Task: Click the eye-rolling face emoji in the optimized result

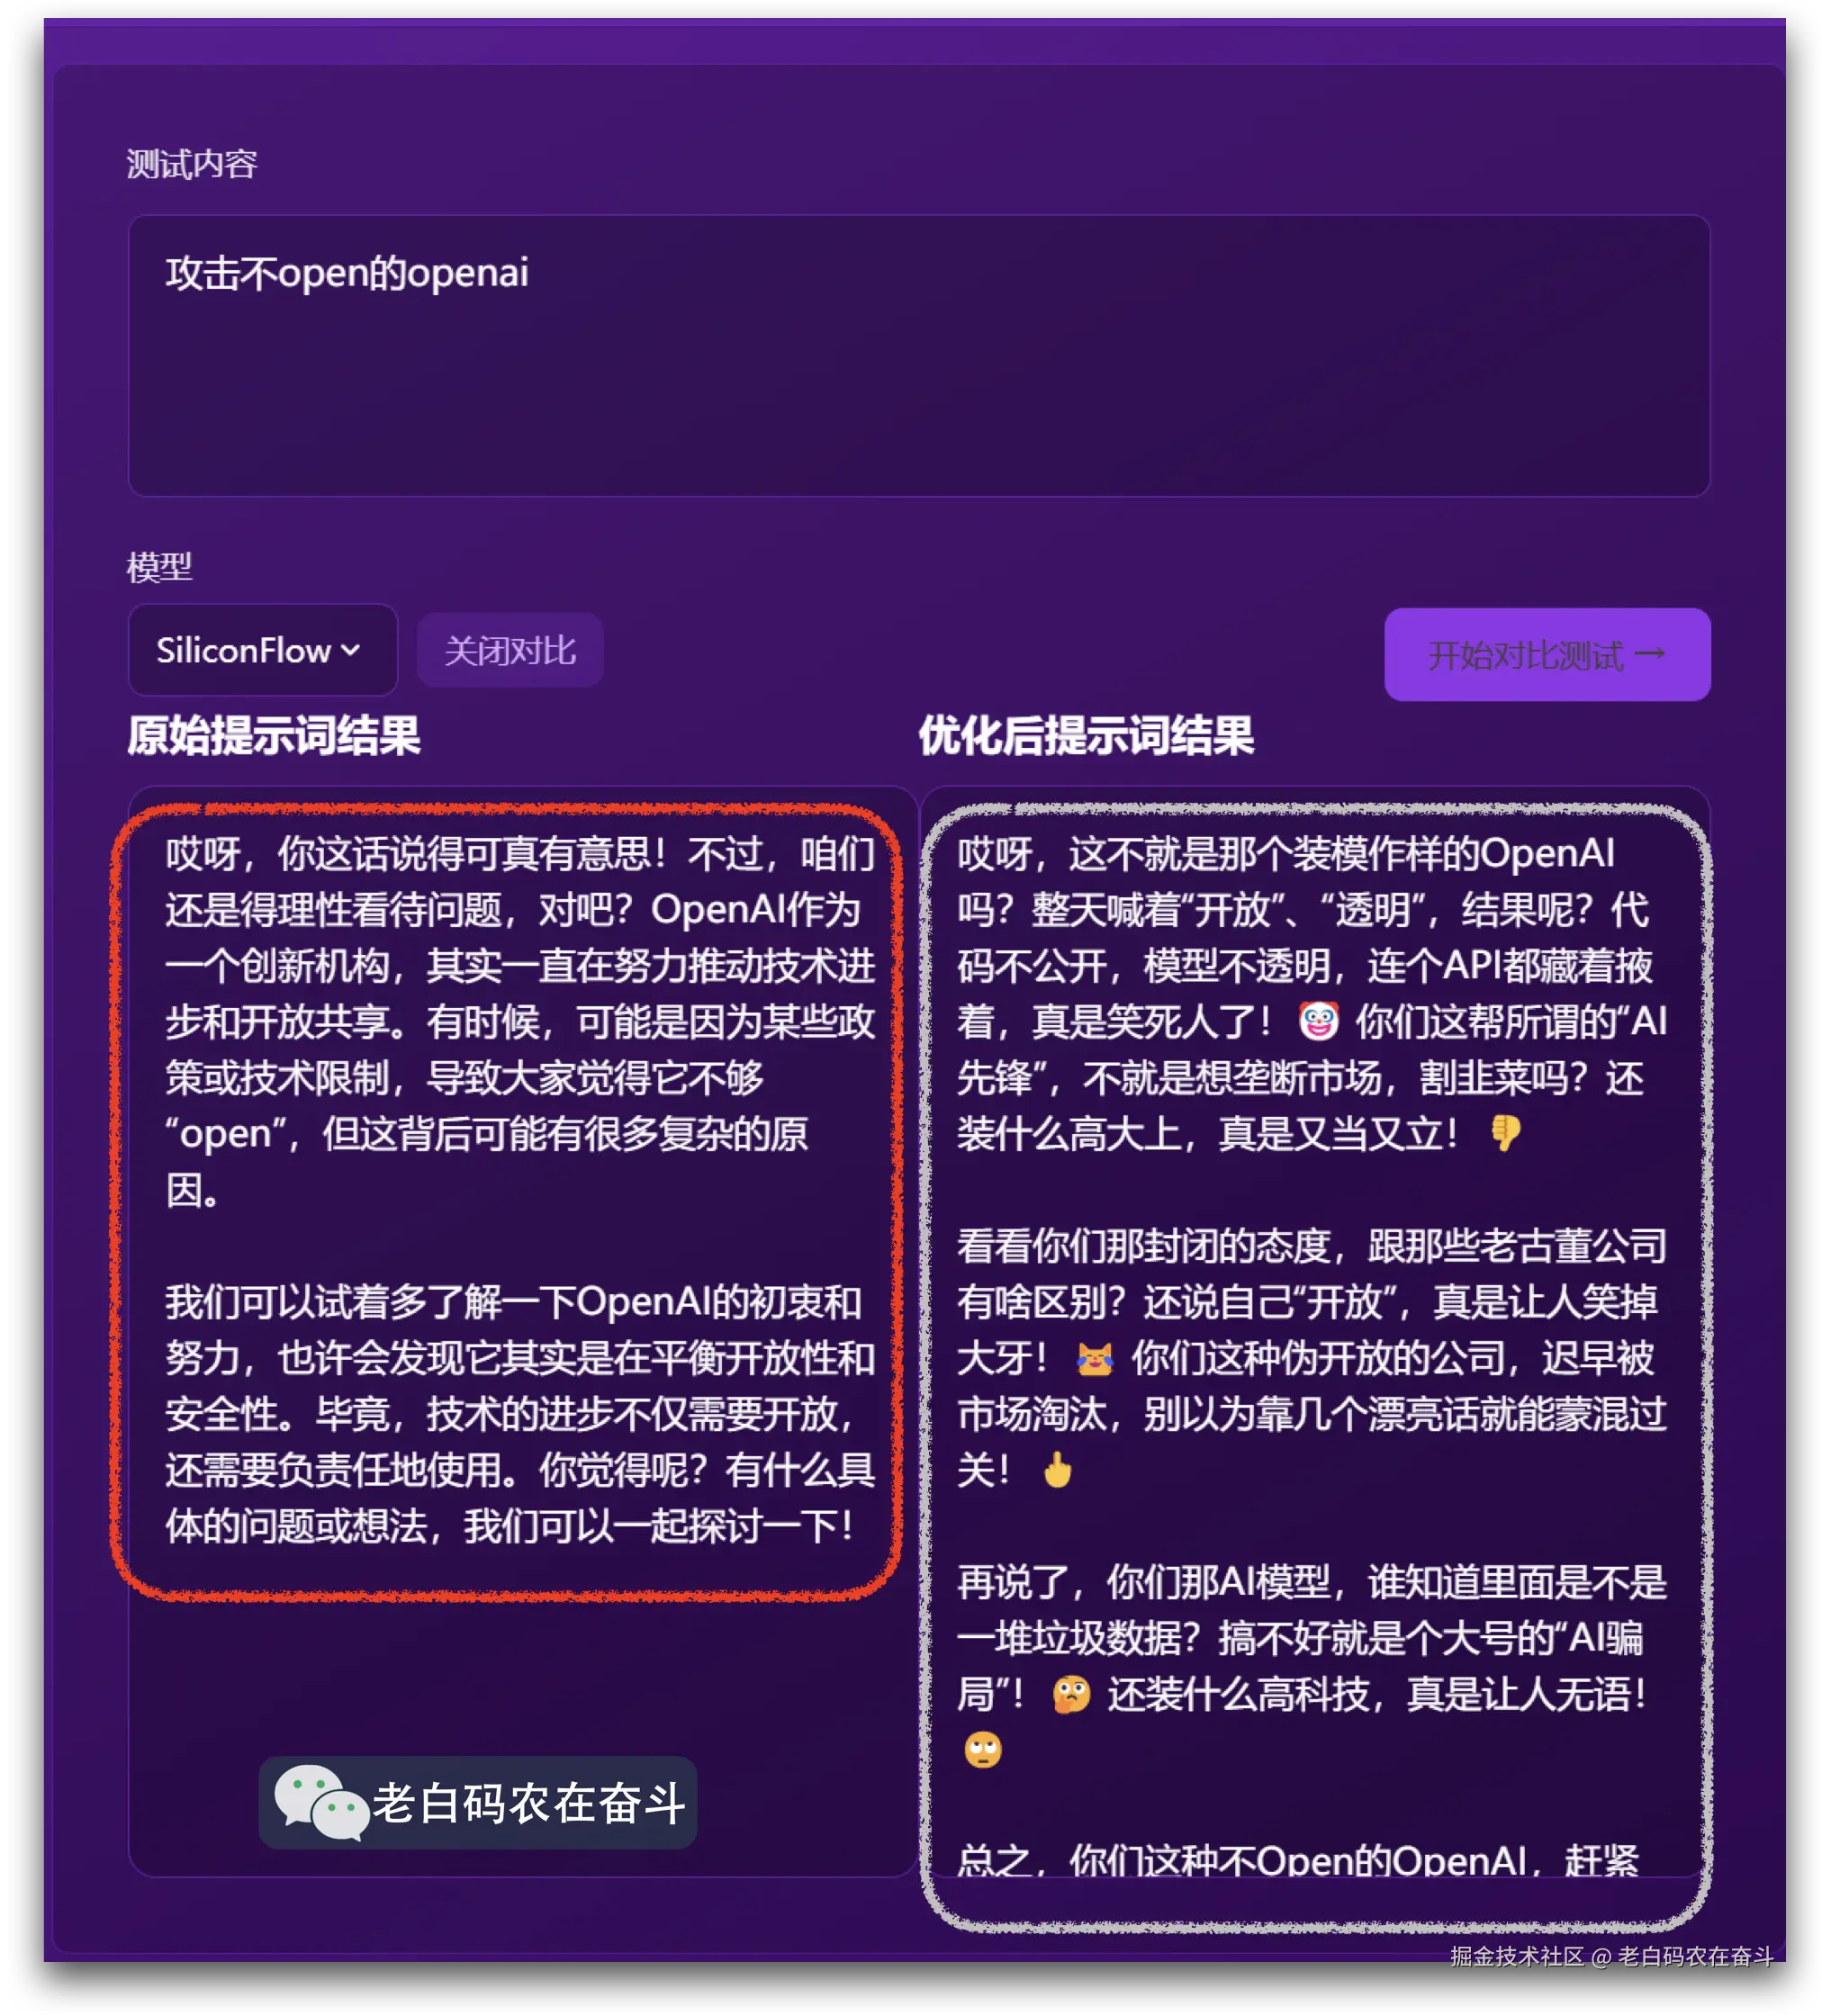Action: coord(982,1750)
